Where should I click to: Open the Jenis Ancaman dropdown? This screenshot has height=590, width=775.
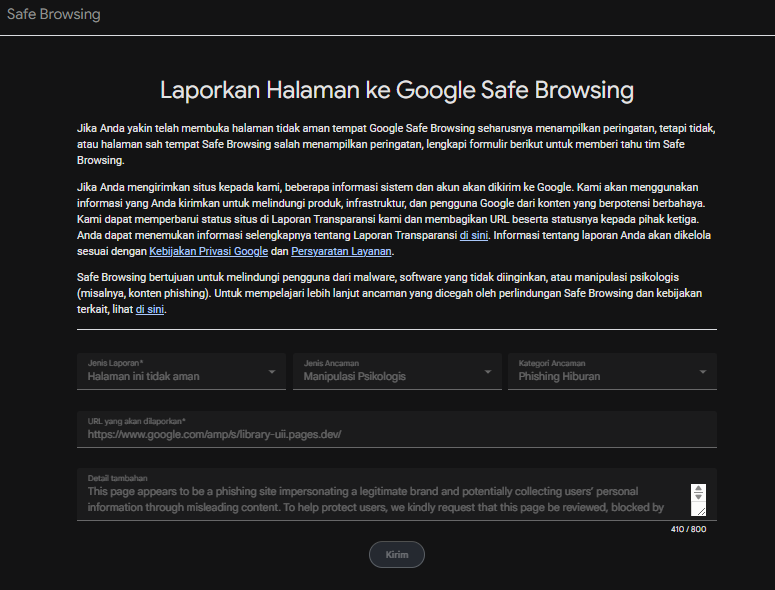(397, 371)
